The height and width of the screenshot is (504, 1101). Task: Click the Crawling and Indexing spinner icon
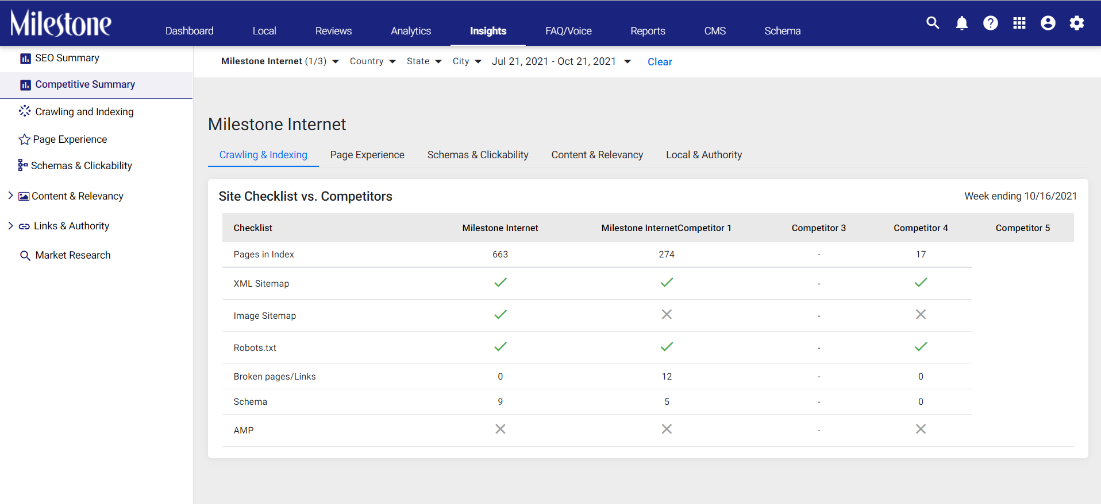pyautogui.click(x=25, y=112)
